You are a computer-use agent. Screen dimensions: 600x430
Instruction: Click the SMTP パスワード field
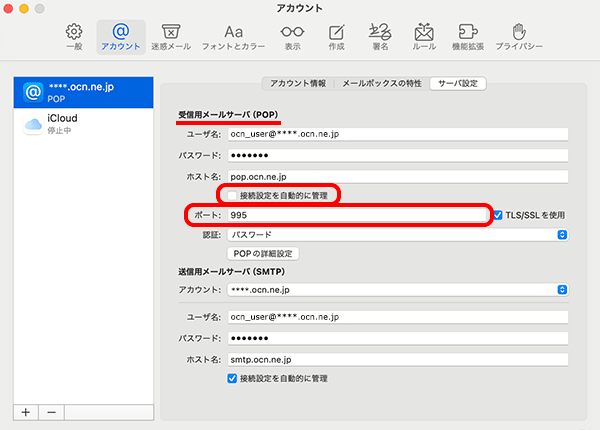(x=398, y=338)
